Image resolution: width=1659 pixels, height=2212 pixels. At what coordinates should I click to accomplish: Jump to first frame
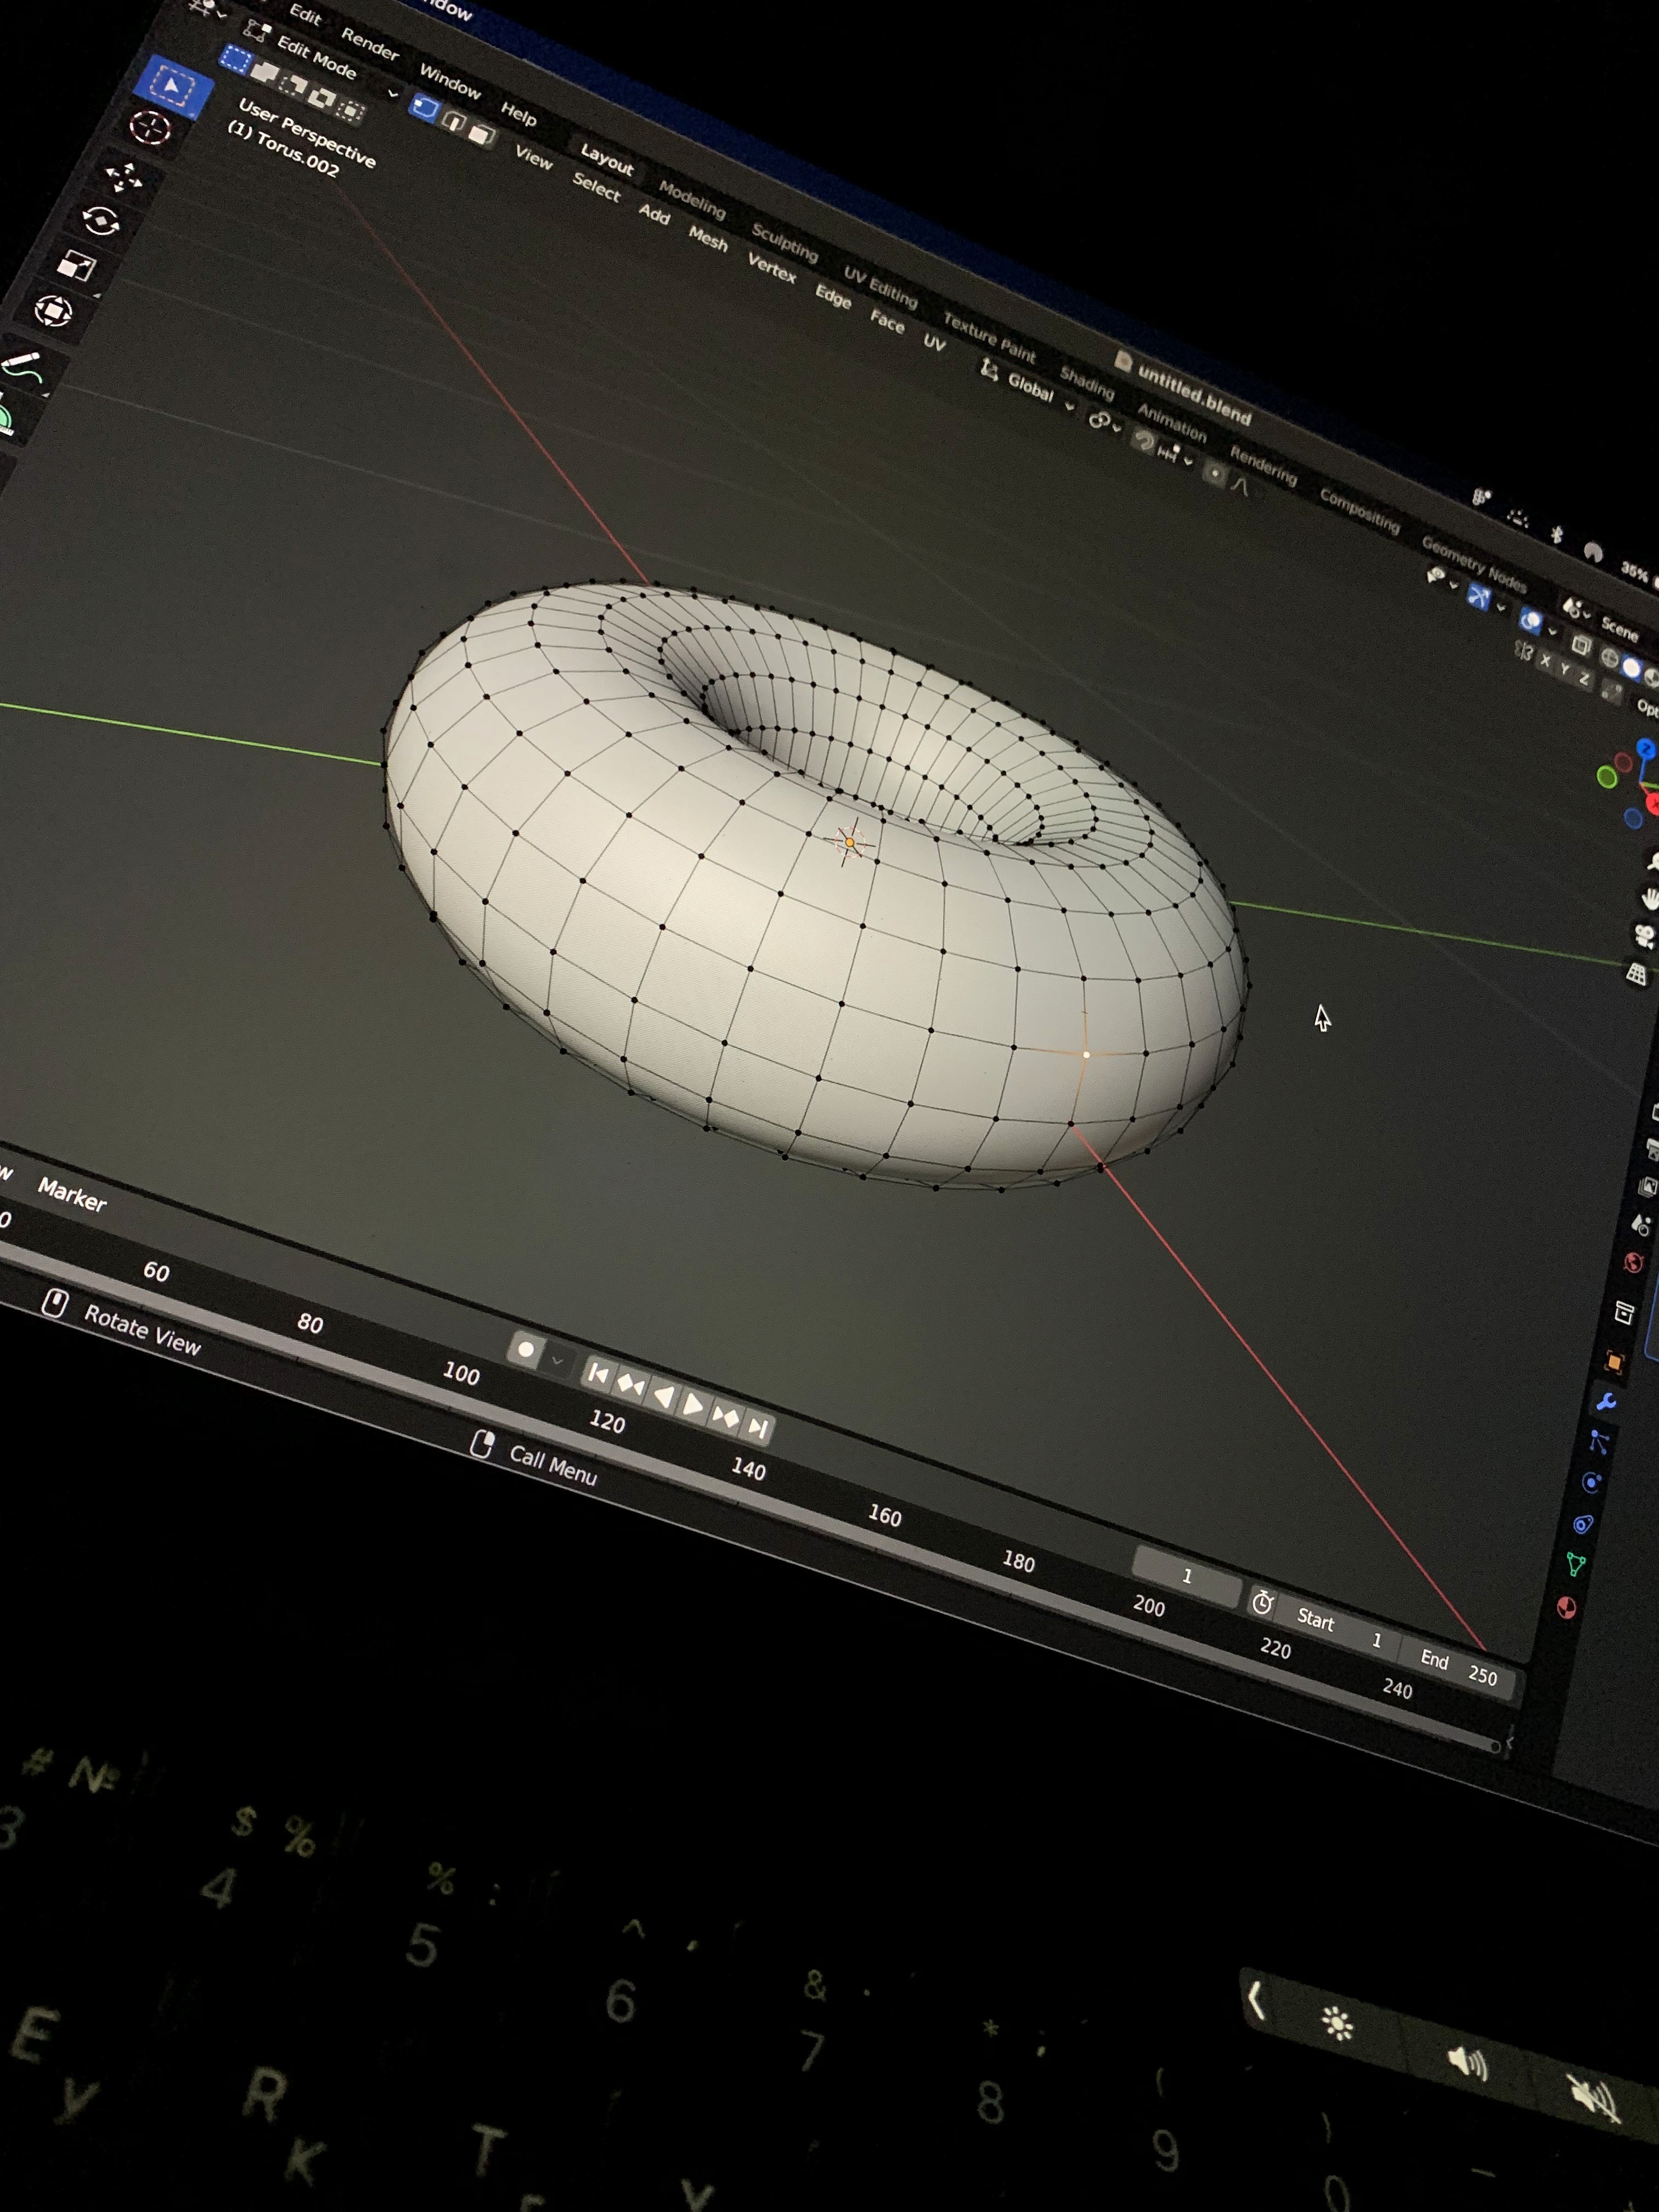click(598, 1374)
